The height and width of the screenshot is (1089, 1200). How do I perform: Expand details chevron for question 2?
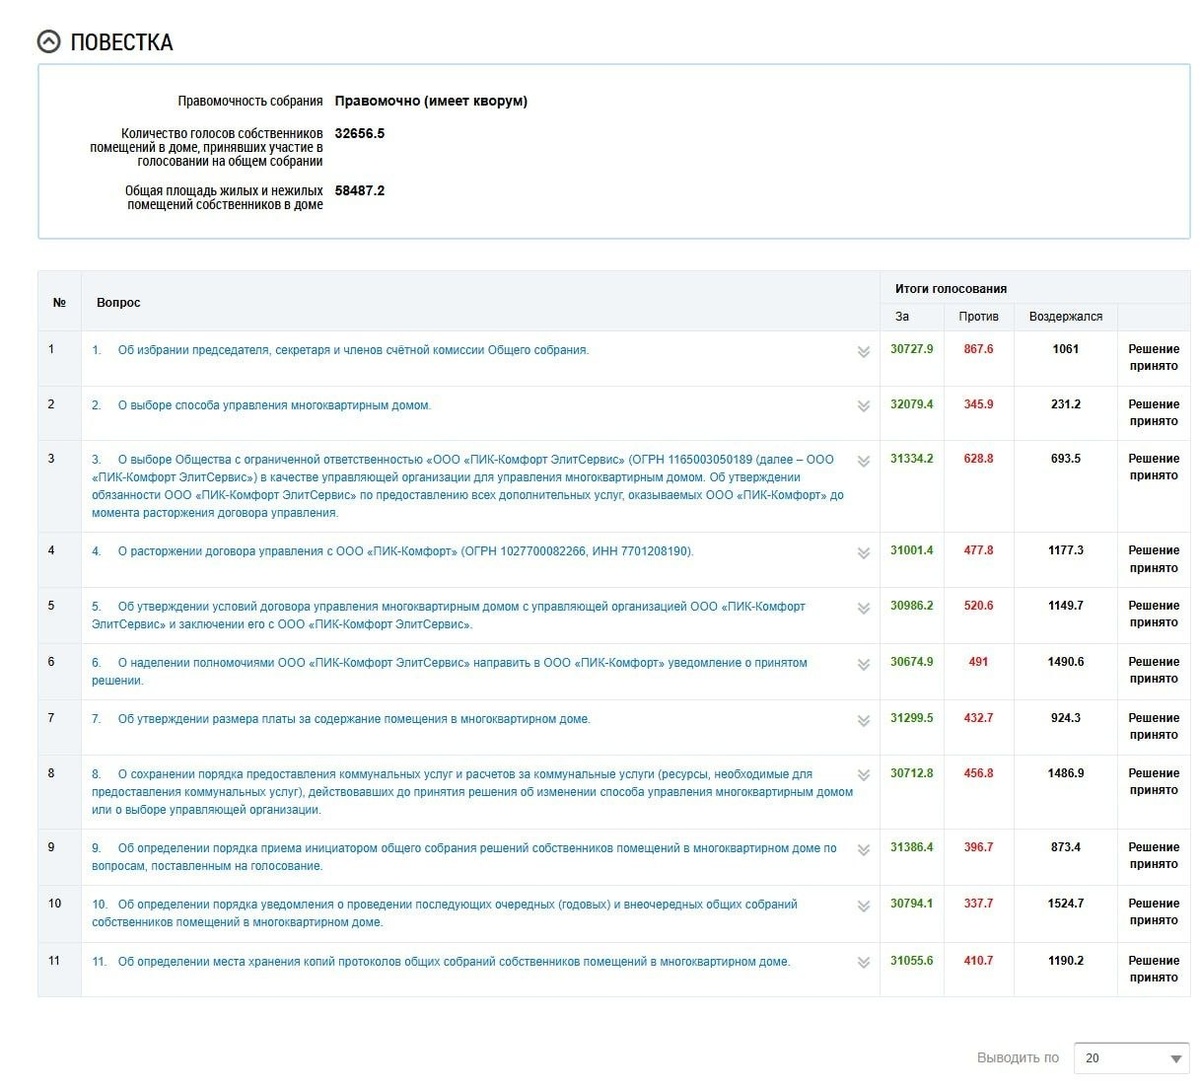tap(863, 407)
